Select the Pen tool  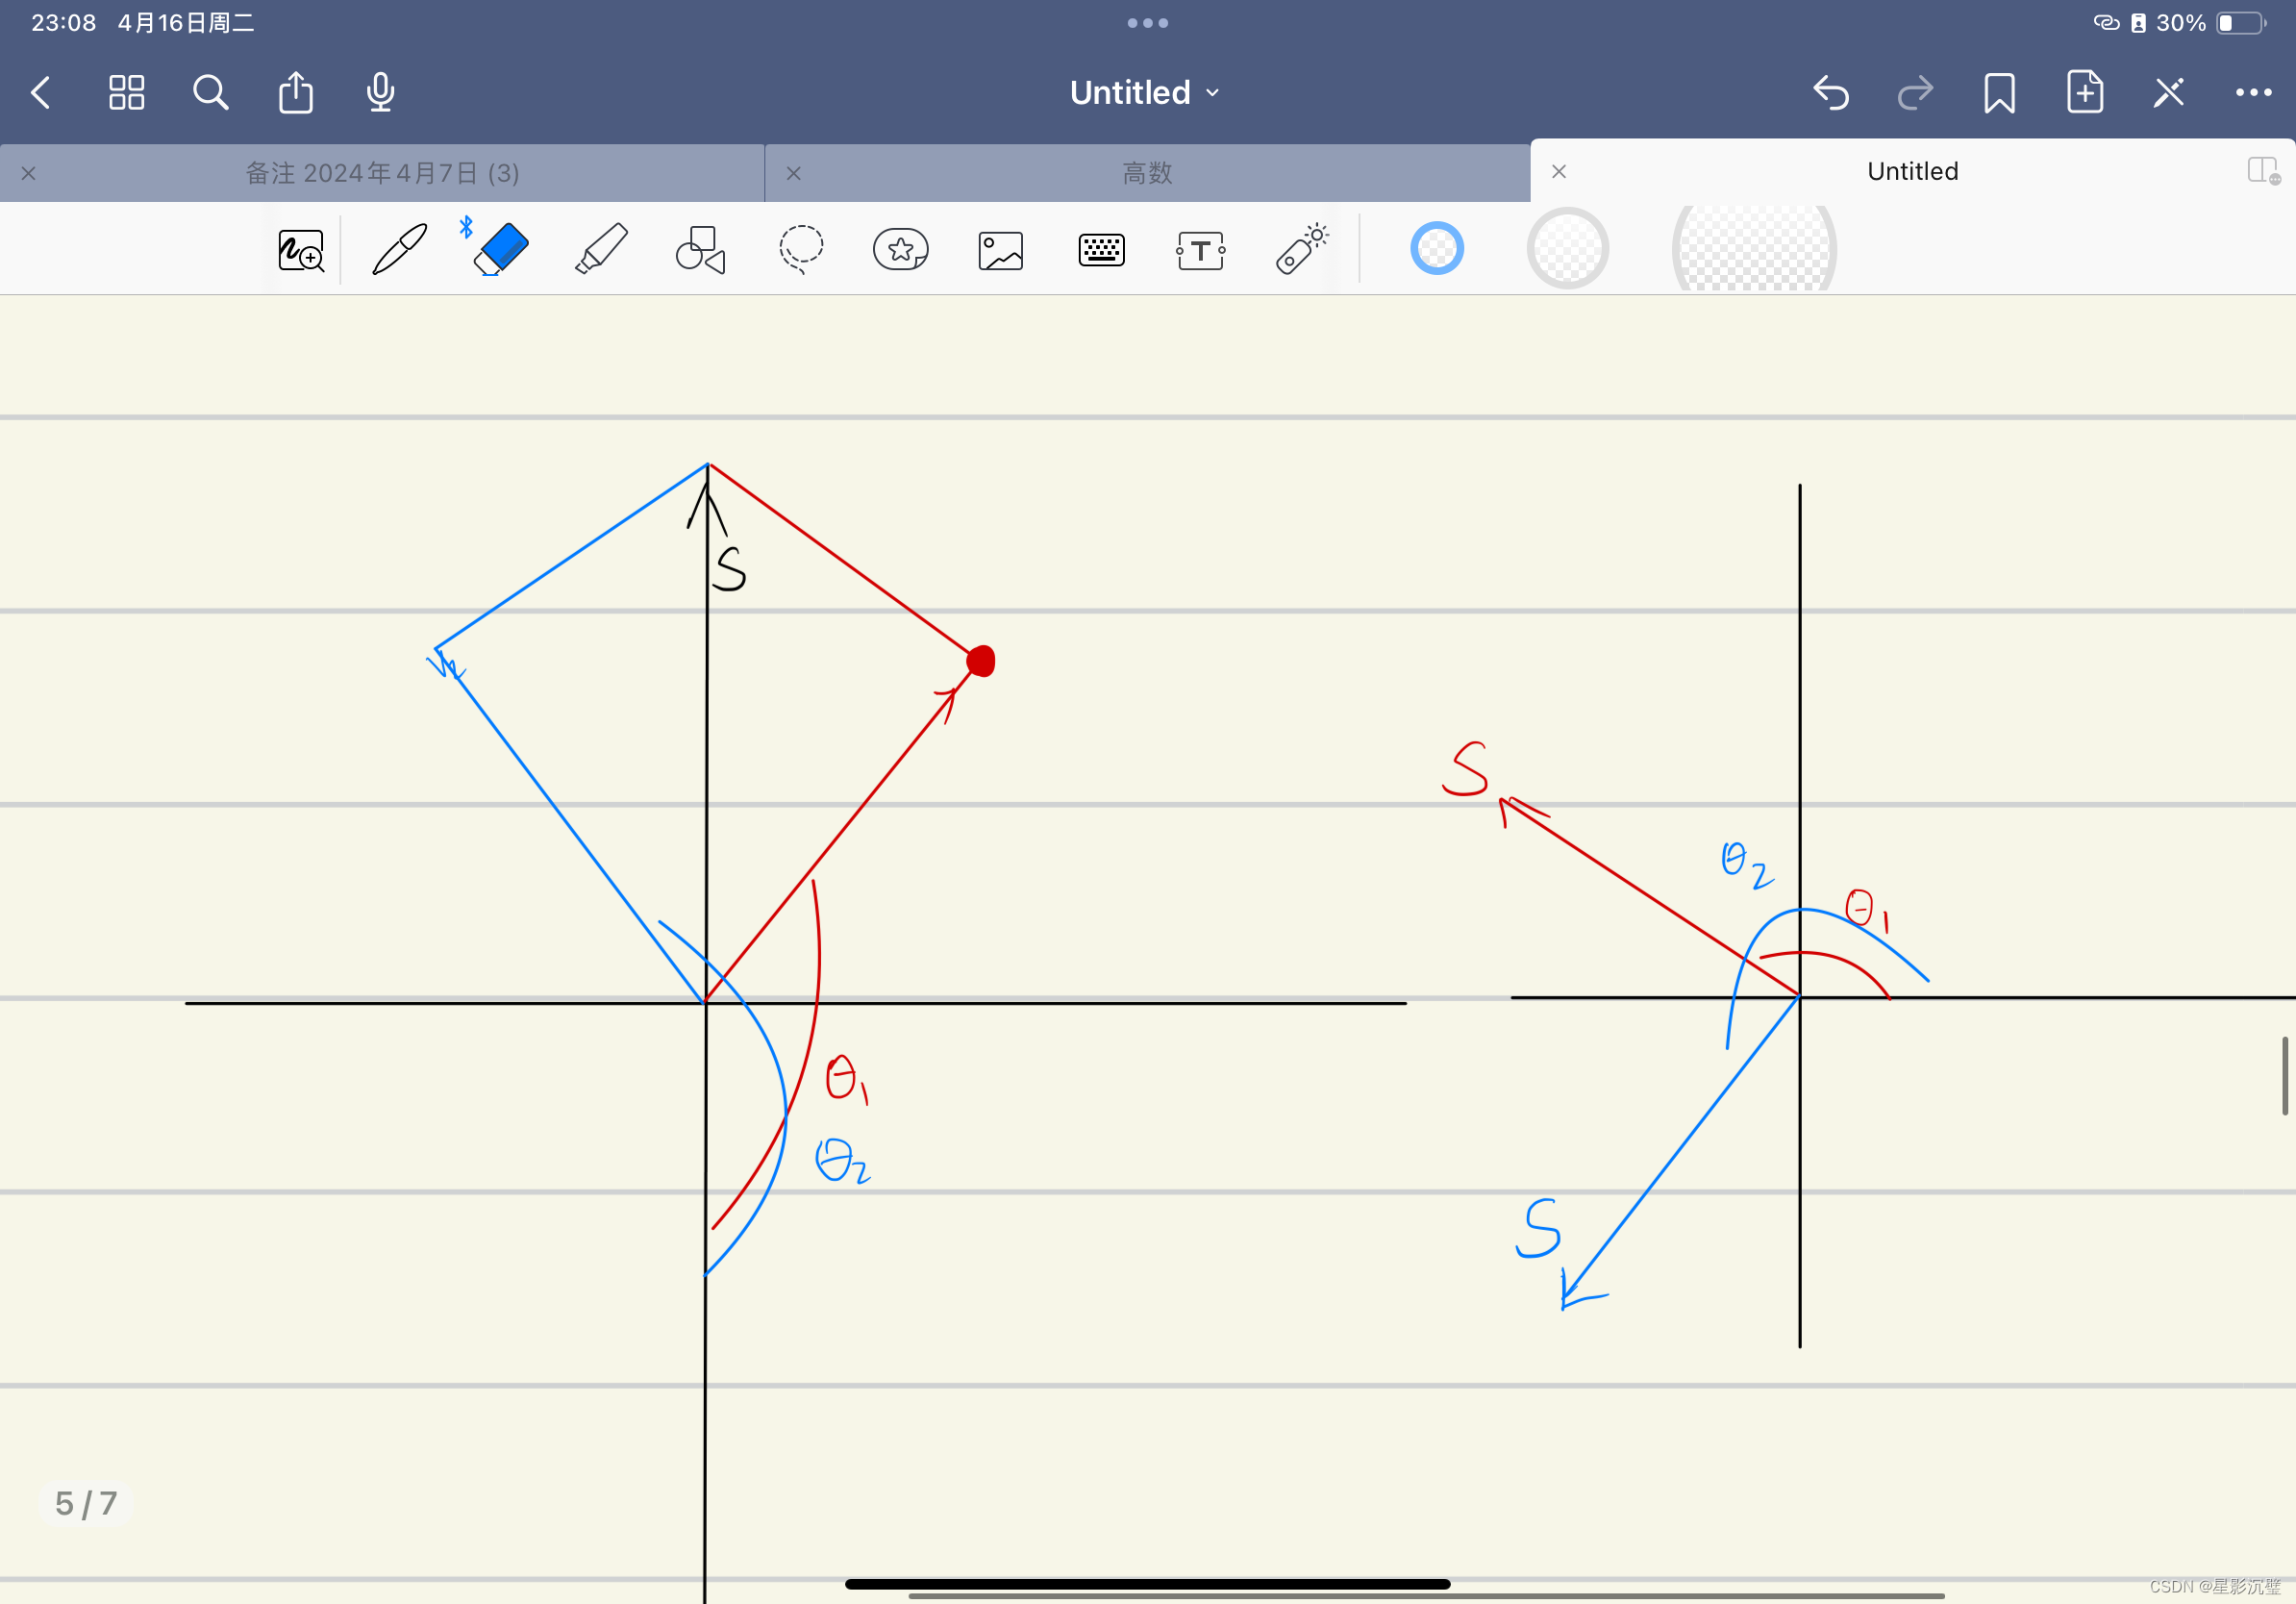click(x=399, y=249)
